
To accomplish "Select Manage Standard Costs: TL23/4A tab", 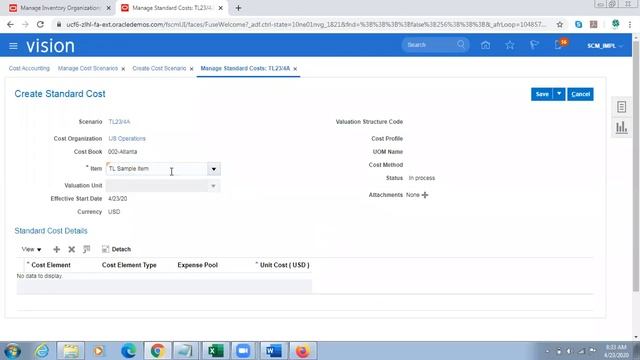I will pyautogui.click(x=245, y=69).
